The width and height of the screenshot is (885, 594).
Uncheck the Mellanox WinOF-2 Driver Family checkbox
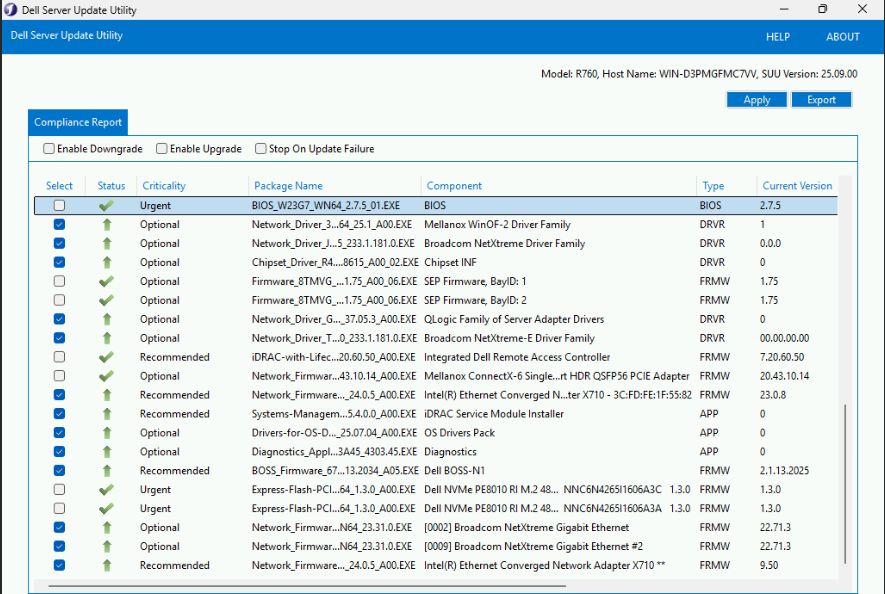click(x=59, y=225)
